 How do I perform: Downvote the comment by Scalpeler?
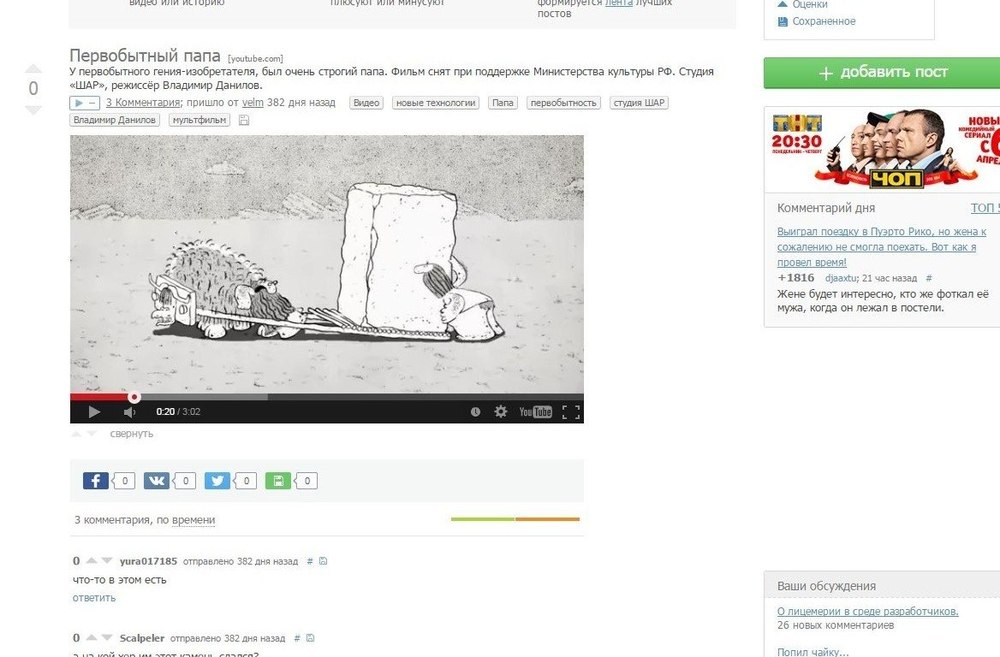click(x=107, y=637)
